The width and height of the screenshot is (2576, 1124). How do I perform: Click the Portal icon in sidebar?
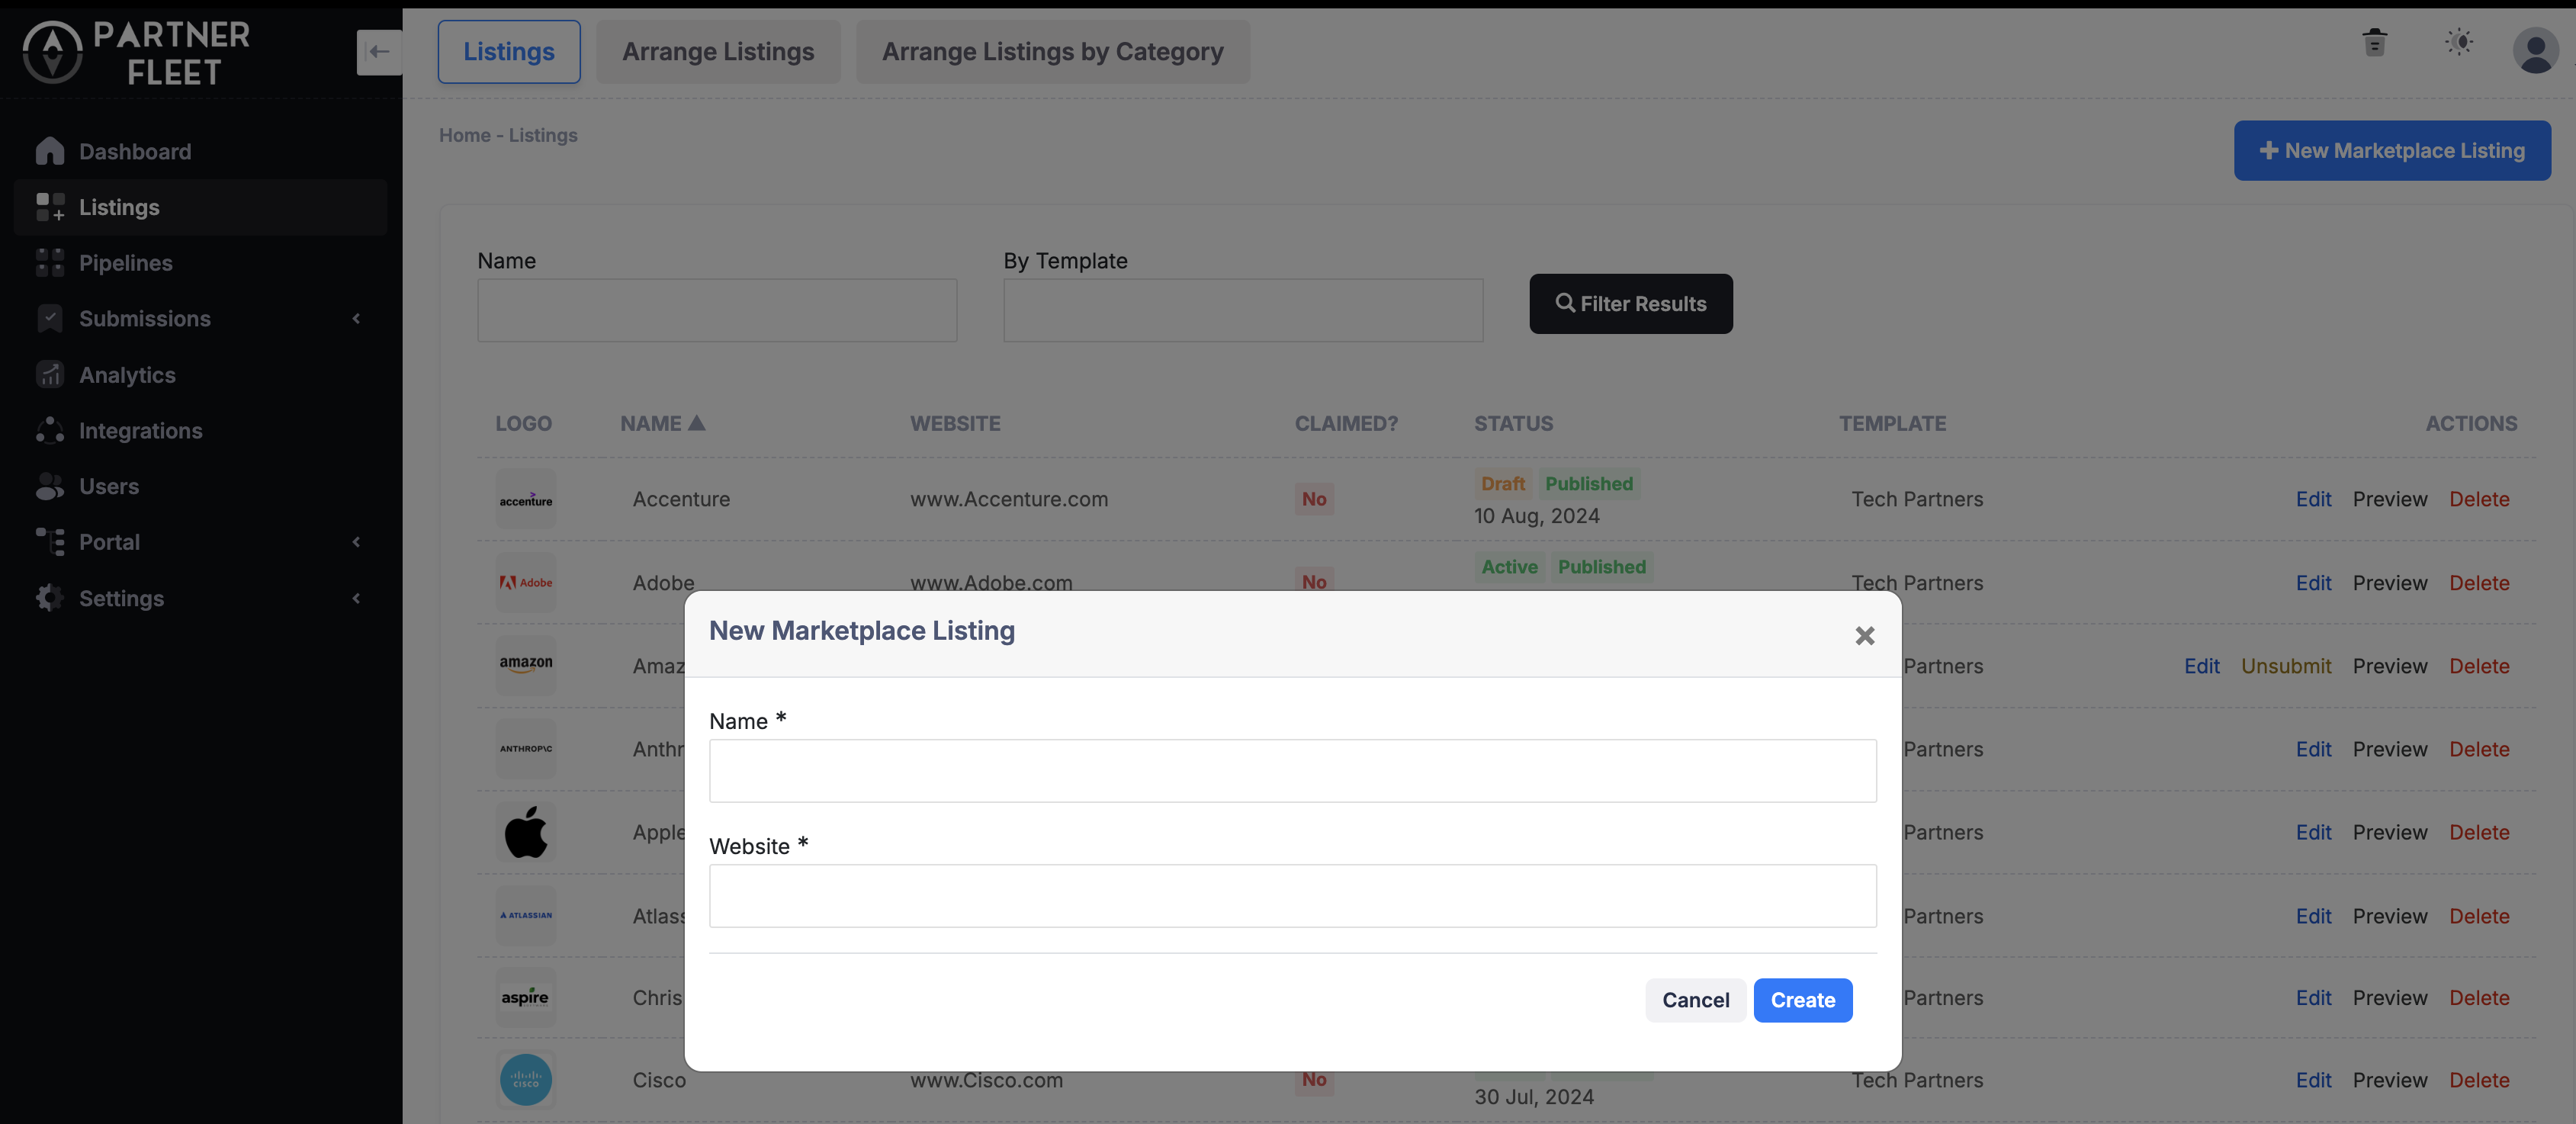(x=50, y=542)
